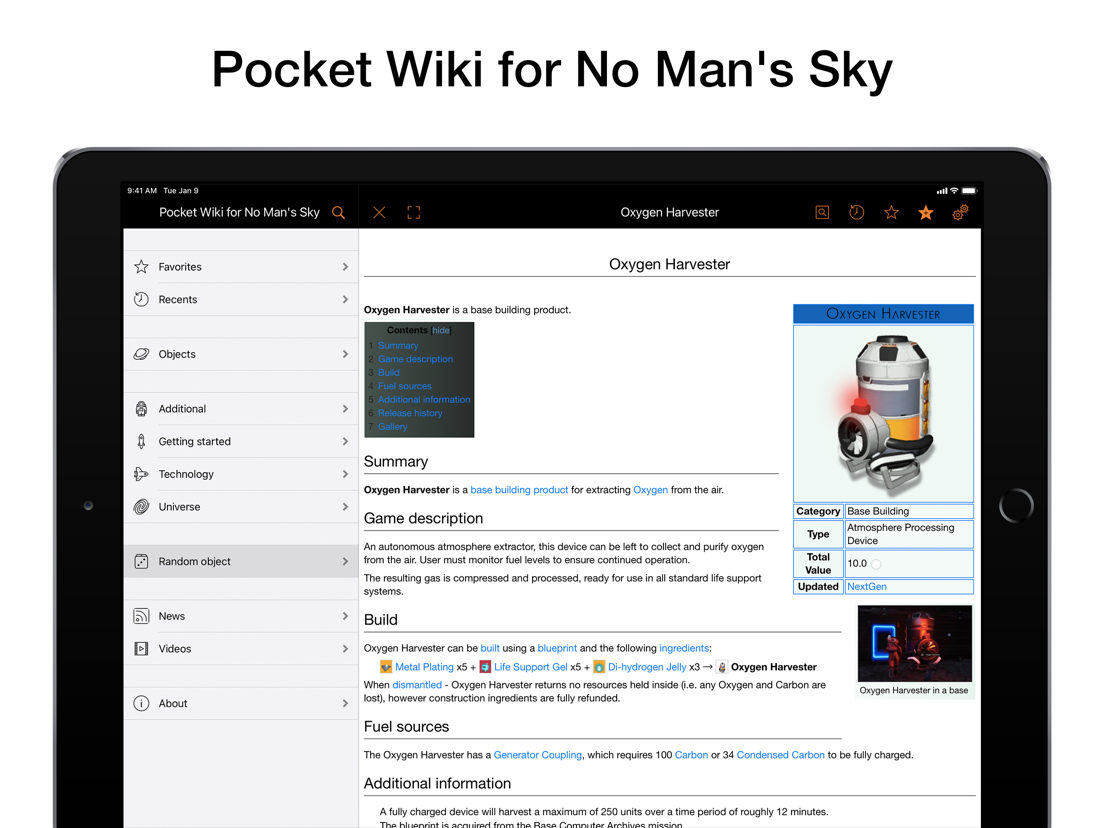The height and width of the screenshot is (828, 1104).
Task: Open base building product link
Action: coord(519,490)
